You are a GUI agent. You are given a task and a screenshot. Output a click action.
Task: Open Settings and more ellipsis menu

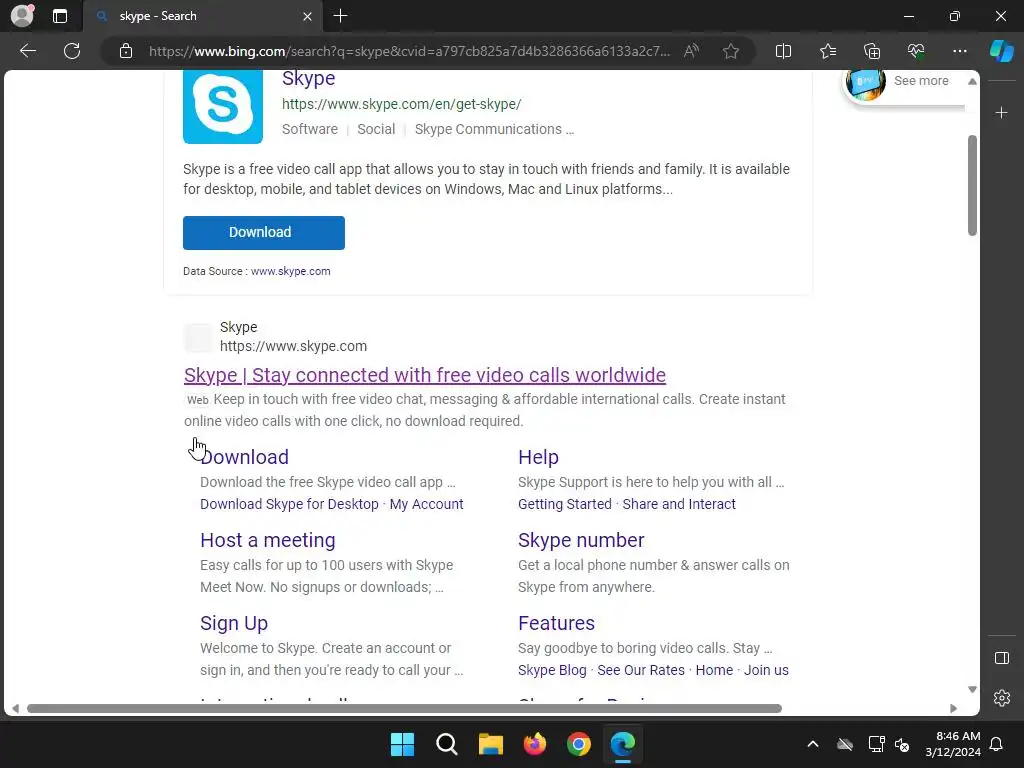tap(959, 51)
